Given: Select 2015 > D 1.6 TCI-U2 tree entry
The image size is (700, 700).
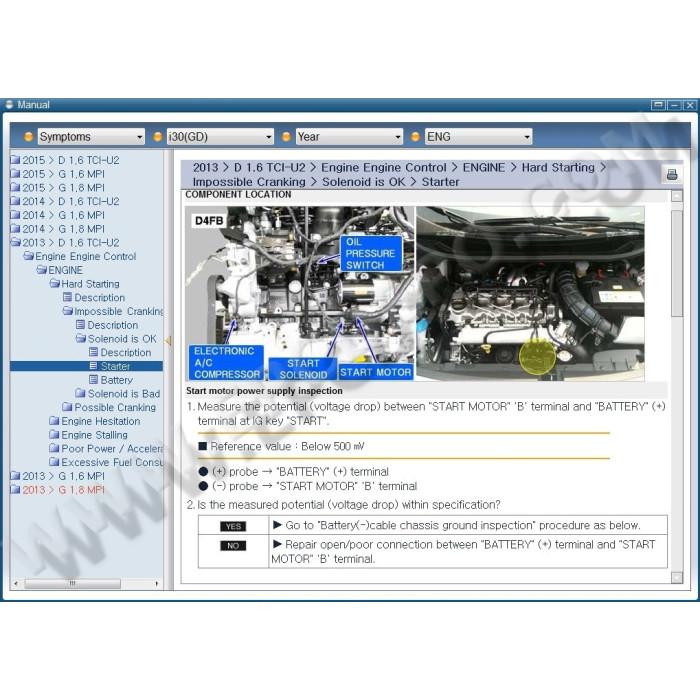Looking at the screenshot, I should tap(71, 160).
